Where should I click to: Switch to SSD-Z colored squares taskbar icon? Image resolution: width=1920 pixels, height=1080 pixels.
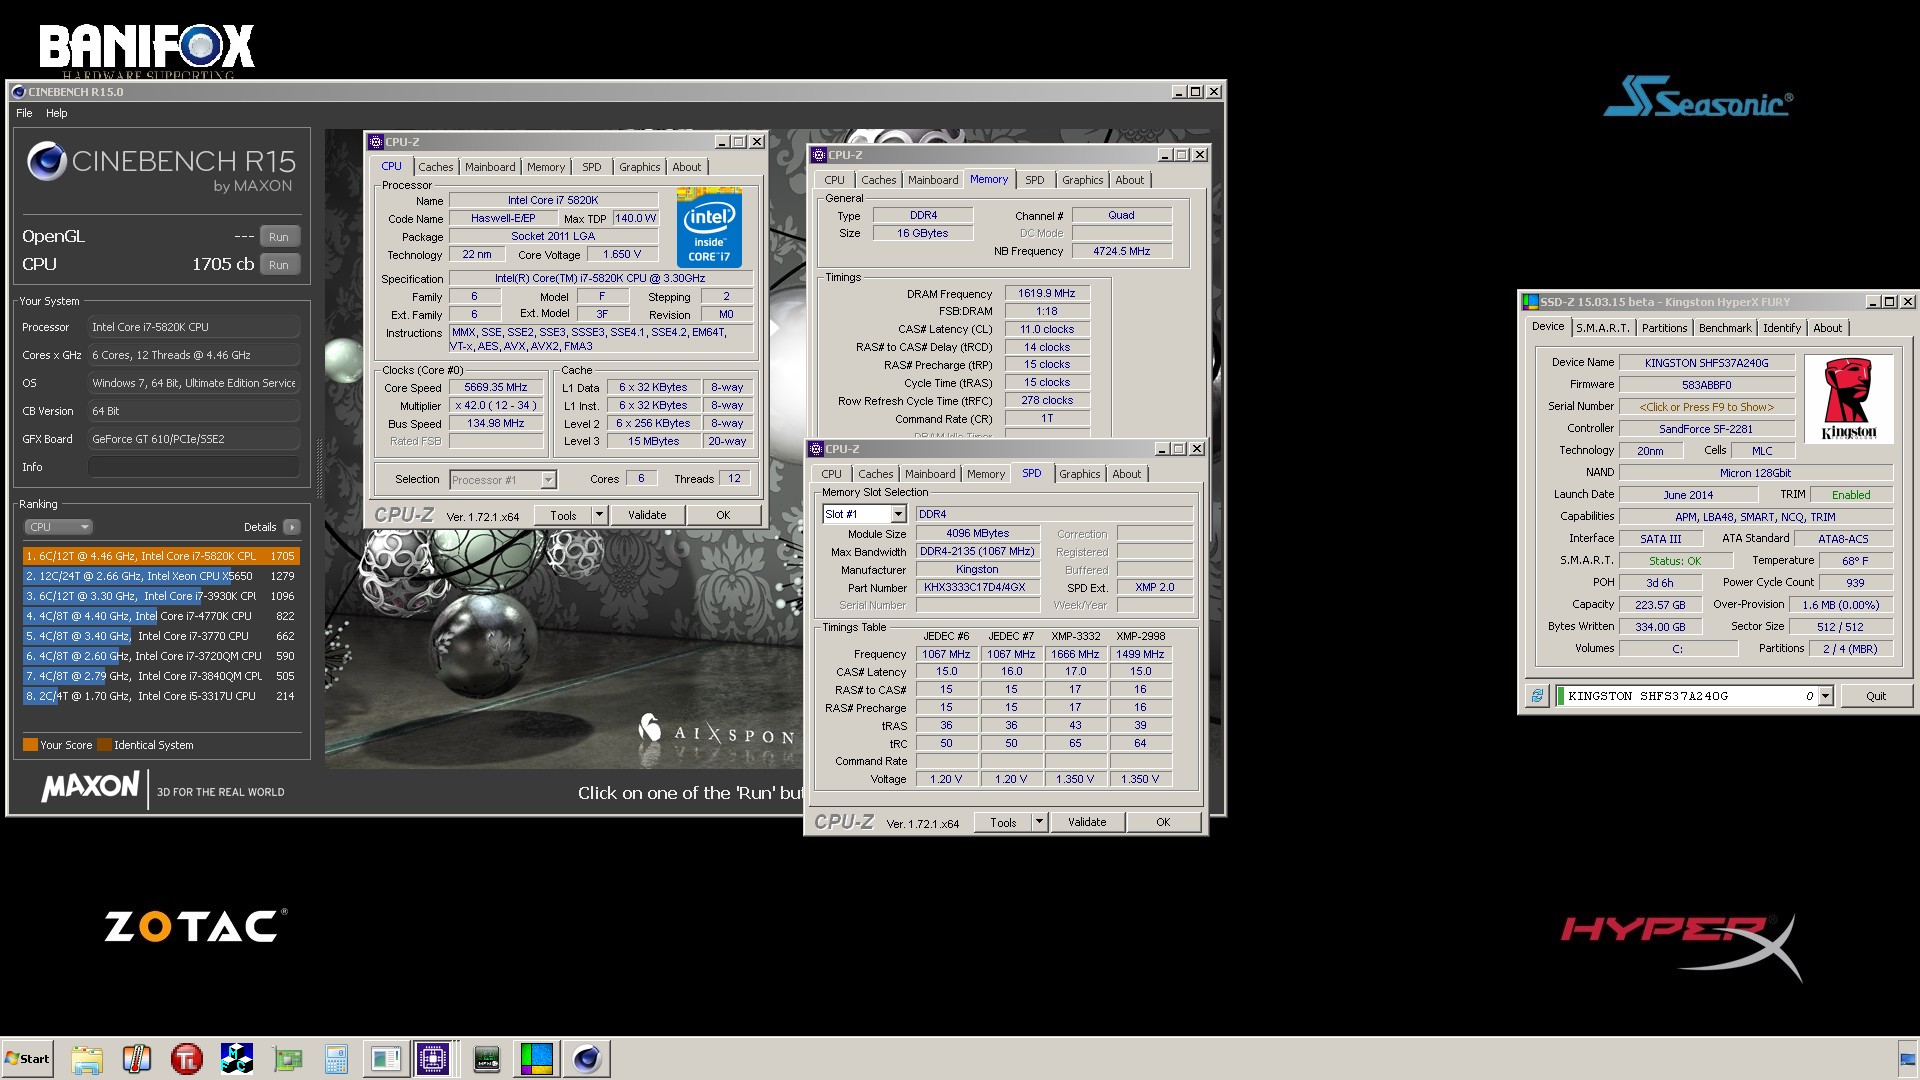pyautogui.click(x=537, y=1059)
